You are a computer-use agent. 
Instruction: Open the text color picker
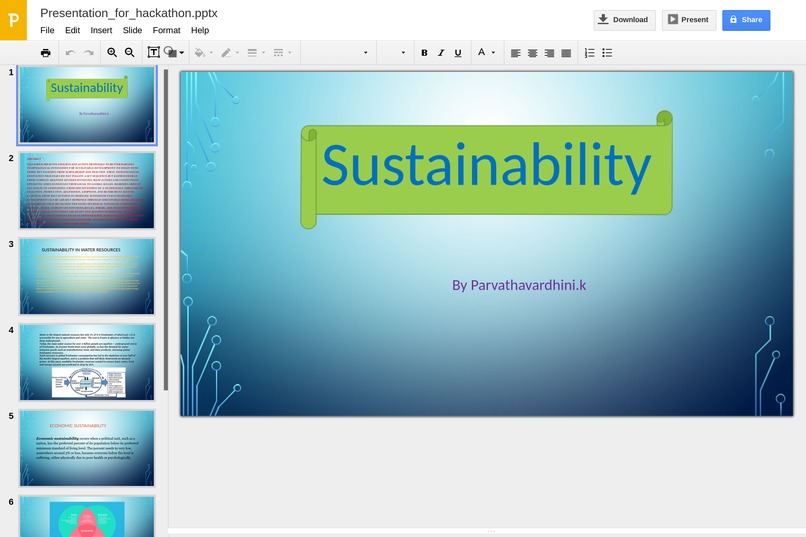481,52
